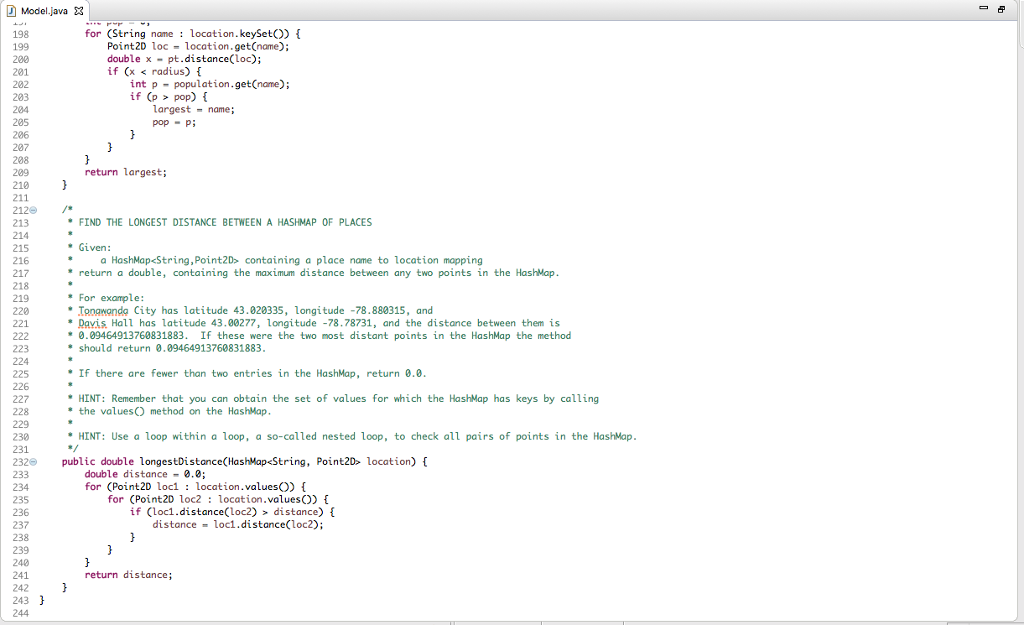1024x625 pixels.
Task: Click the 'For example:' comment line
Action: click(x=111, y=298)
